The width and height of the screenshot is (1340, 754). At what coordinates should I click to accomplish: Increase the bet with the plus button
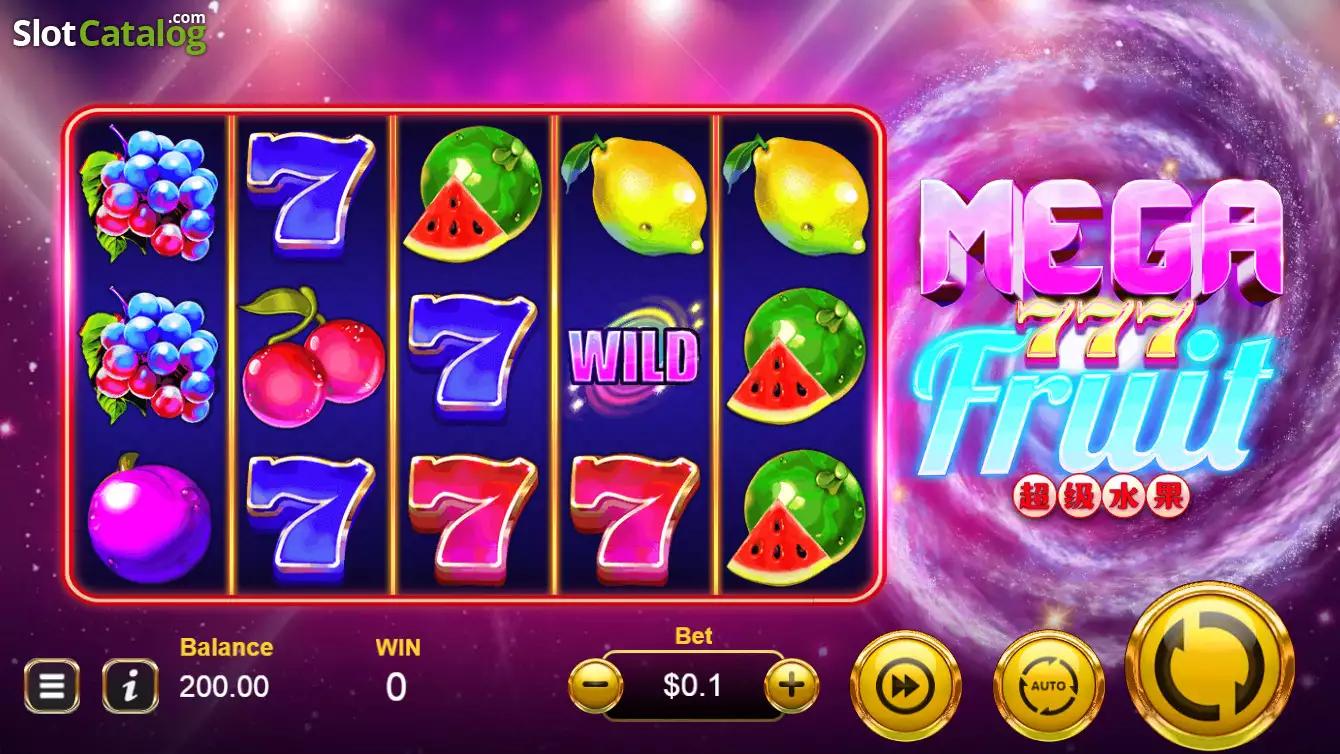pyautogui.click(x=791, y=686)
